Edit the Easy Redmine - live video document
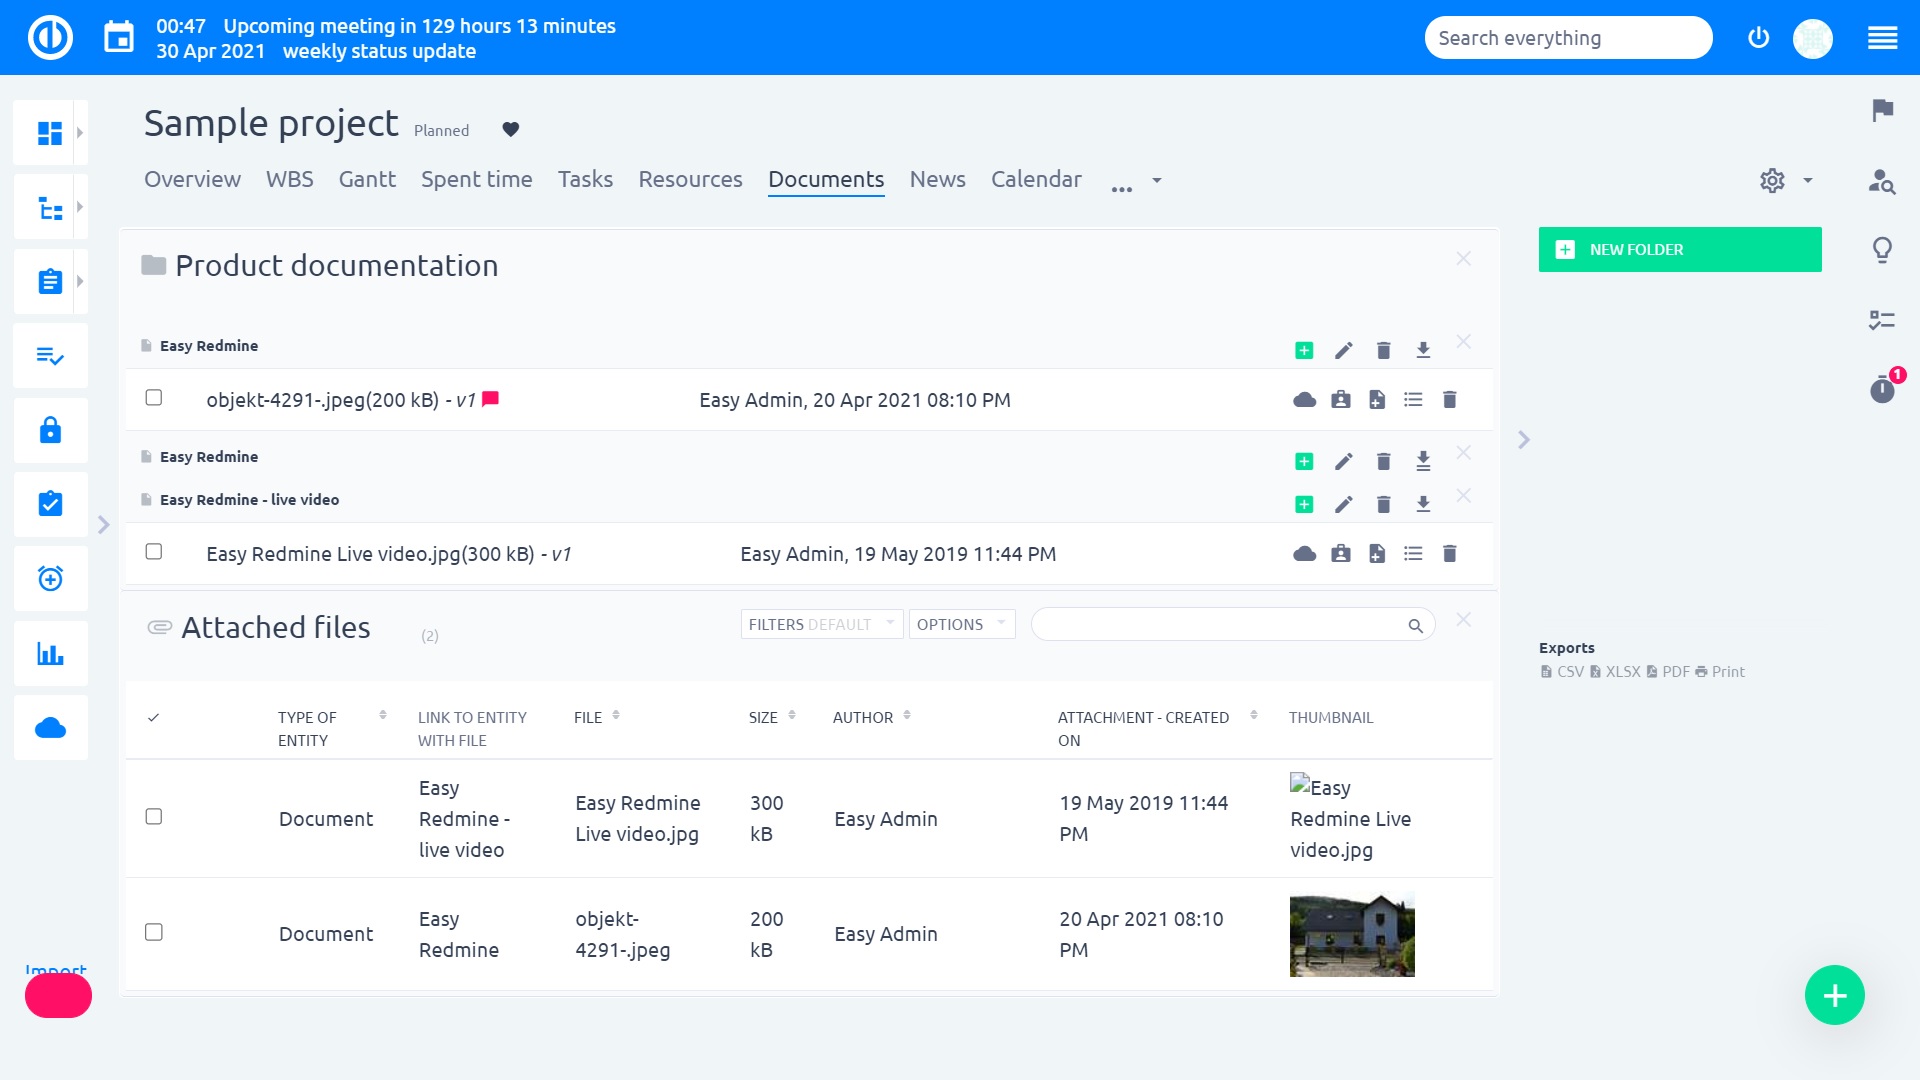Image resolution: width=1920 pixels, height=1080 pixels. point(1343,504)
